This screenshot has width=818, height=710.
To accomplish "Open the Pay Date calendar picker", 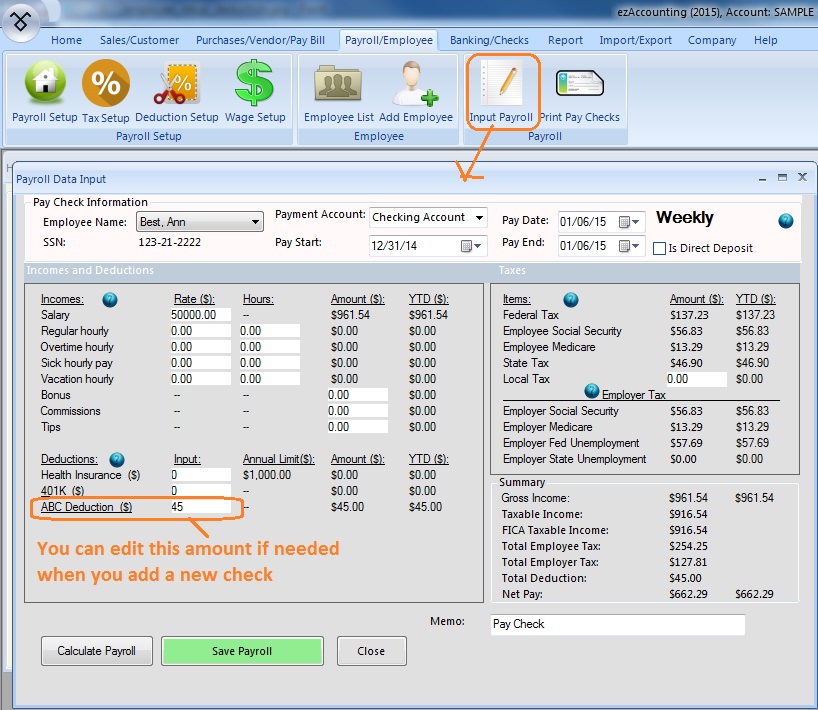I will [x=630, y=222].
